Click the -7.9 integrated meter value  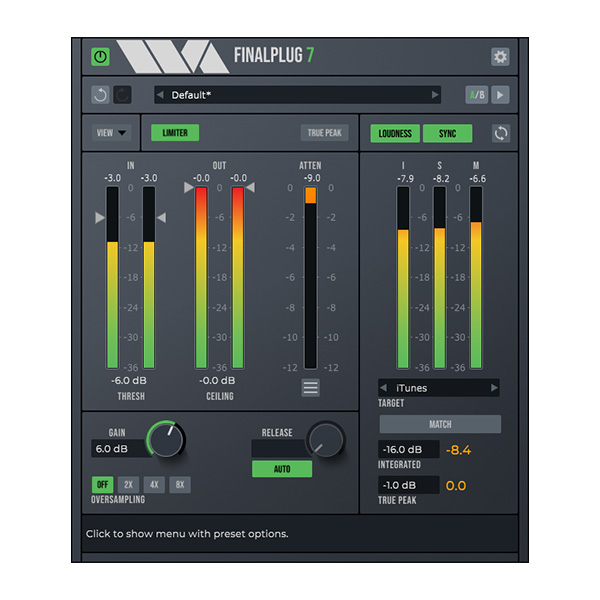point(405,179)
